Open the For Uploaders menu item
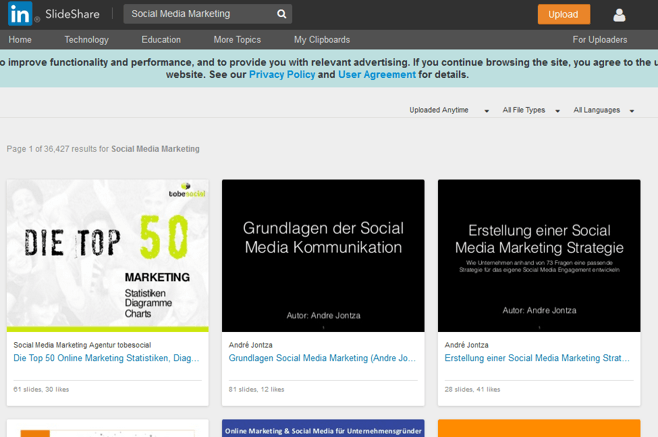 pyautogui.click(x=600, y=39)
